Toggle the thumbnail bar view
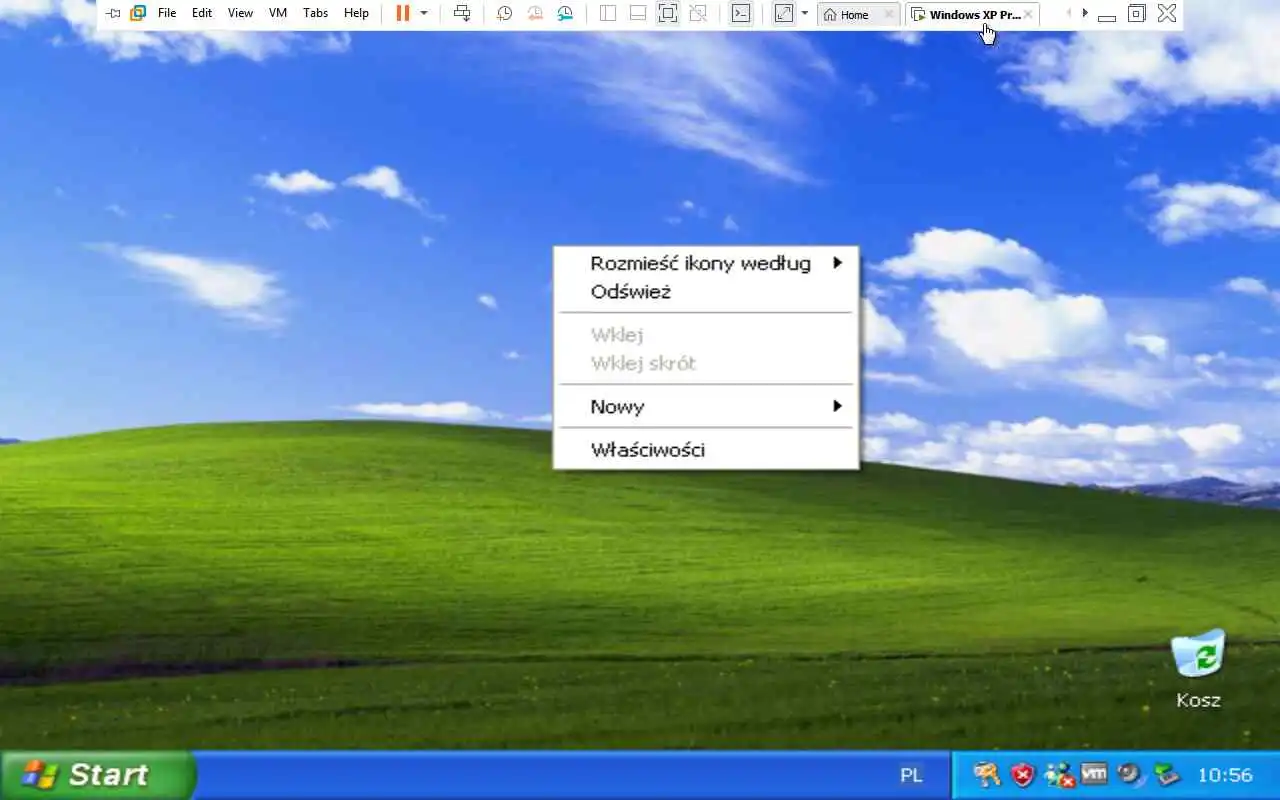 pos(638,14)
